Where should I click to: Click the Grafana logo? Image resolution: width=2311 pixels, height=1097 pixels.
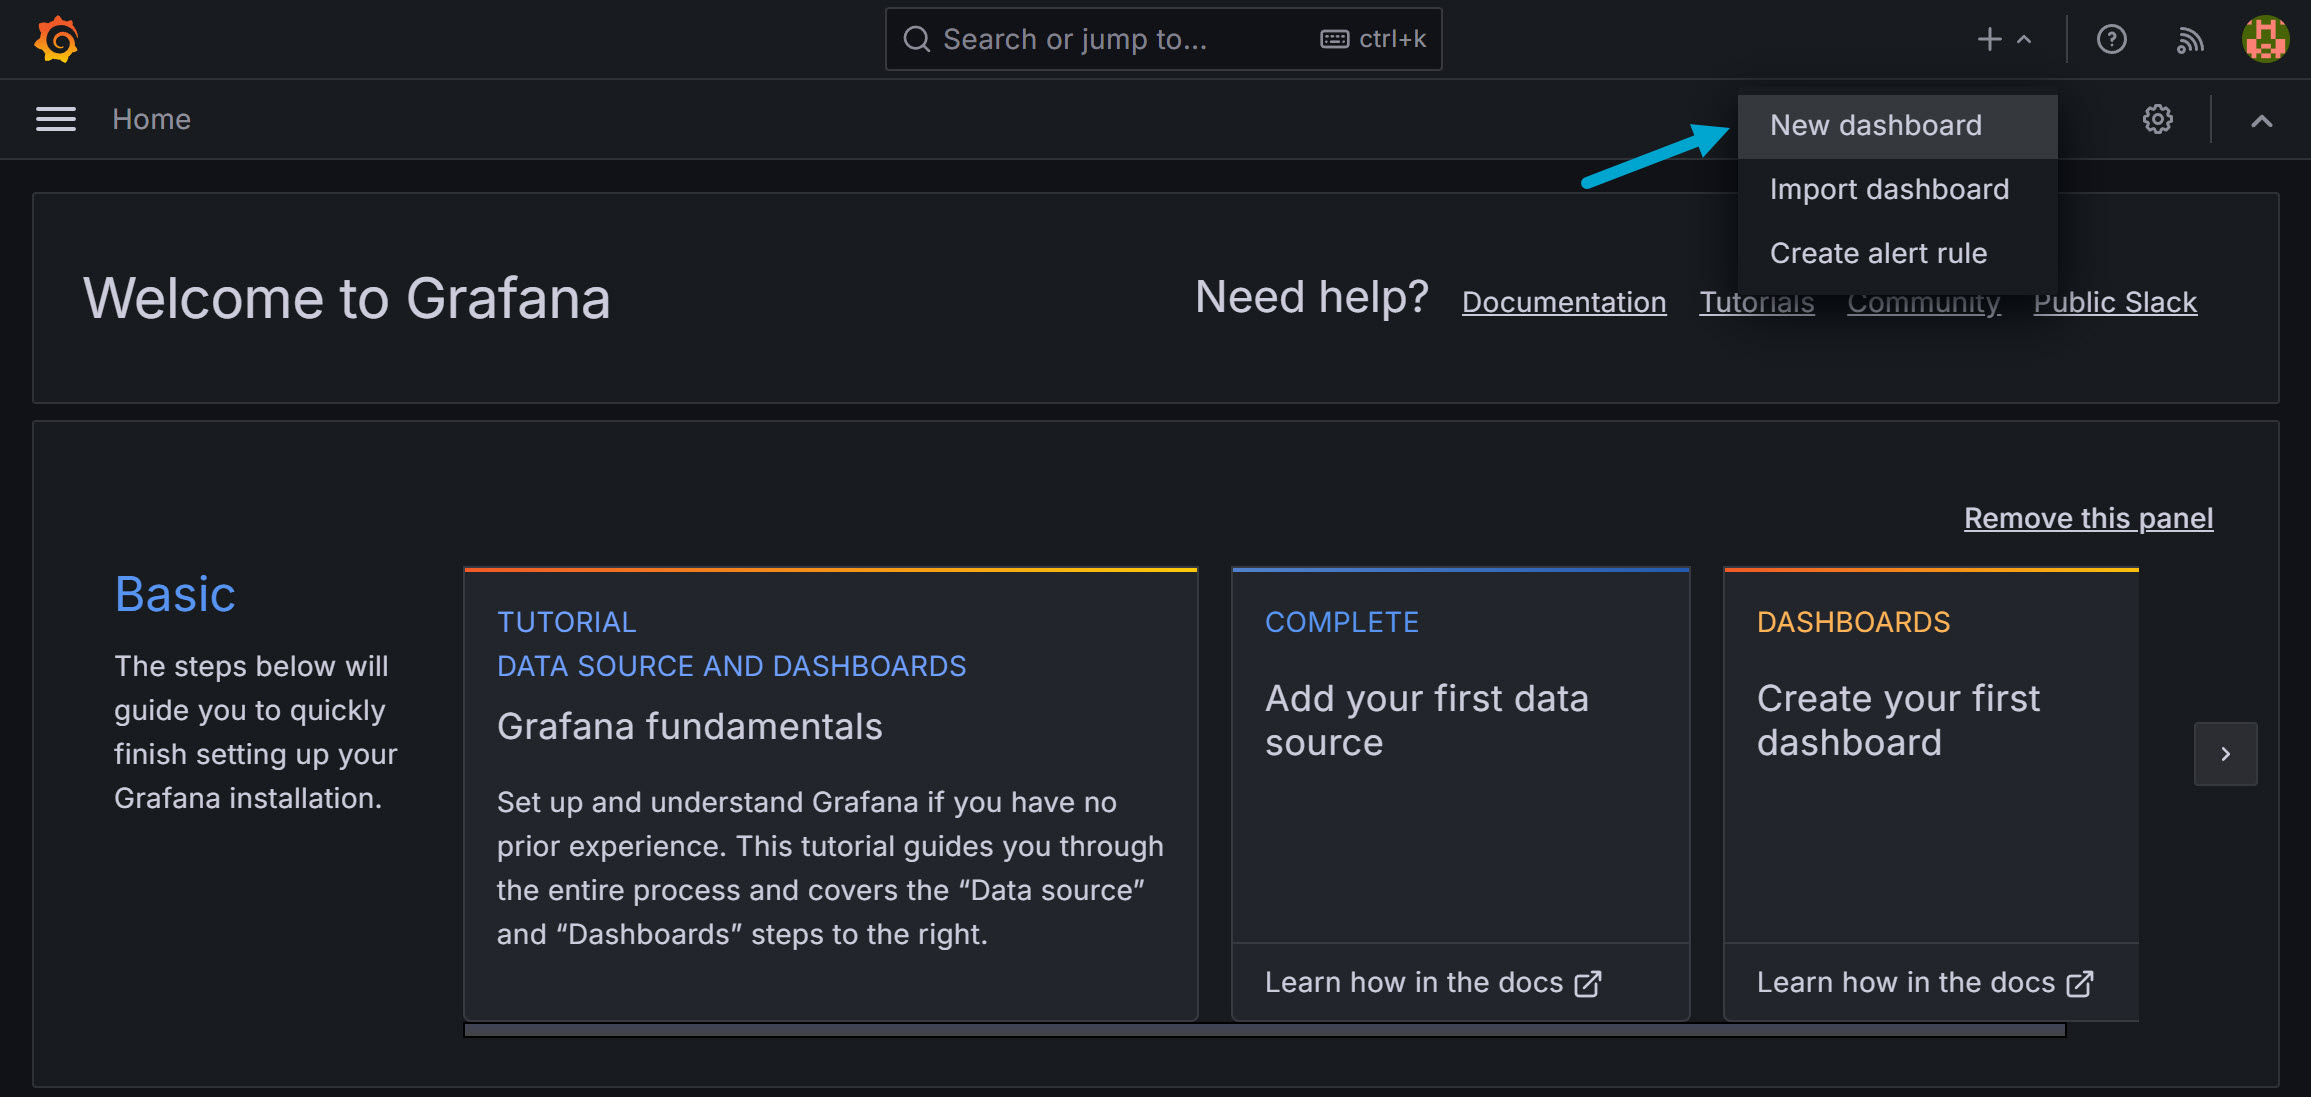tap(57, 39)
